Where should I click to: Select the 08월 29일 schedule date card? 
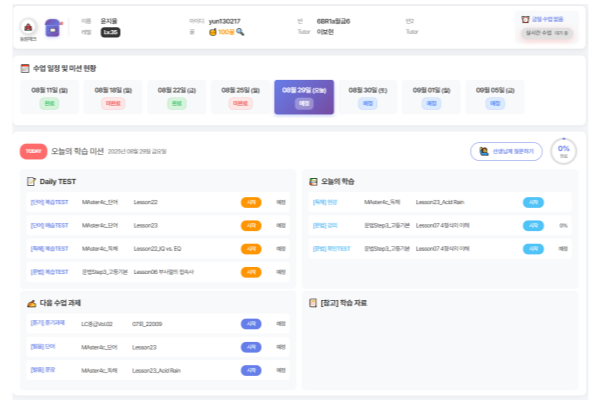(304, 96)
